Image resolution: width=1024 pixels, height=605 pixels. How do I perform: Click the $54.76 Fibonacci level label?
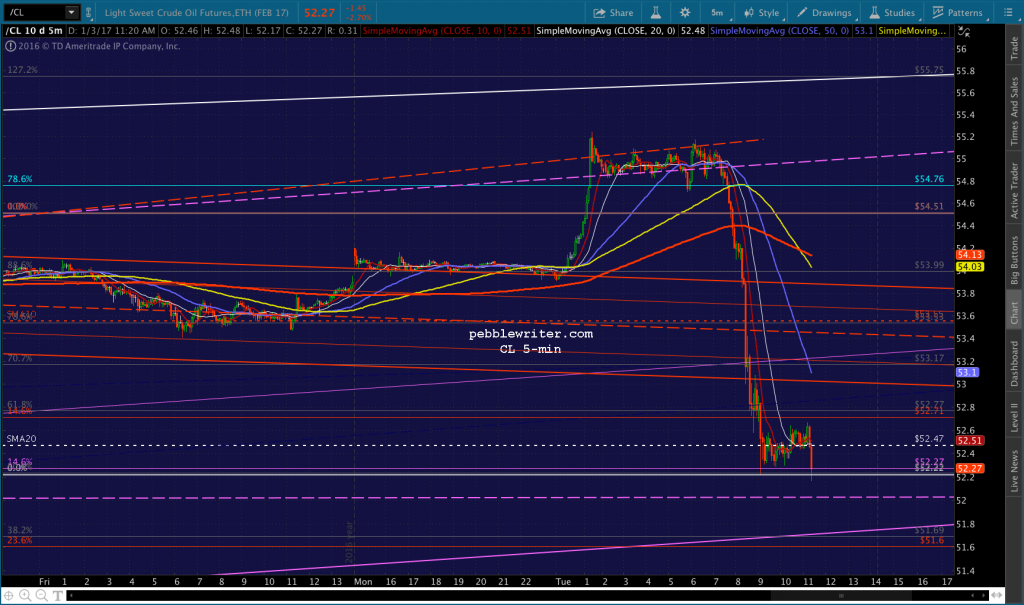[x=929, y=179]
